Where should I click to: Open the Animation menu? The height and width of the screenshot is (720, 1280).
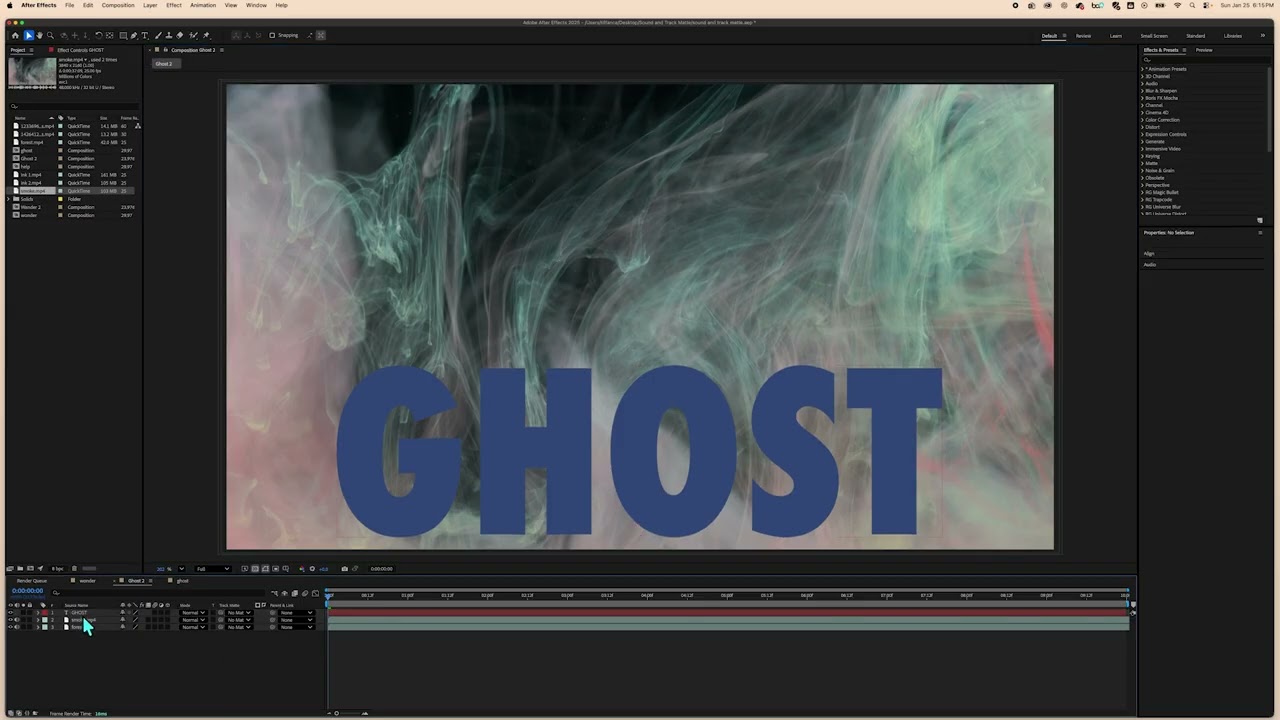[x=203, y=5]
